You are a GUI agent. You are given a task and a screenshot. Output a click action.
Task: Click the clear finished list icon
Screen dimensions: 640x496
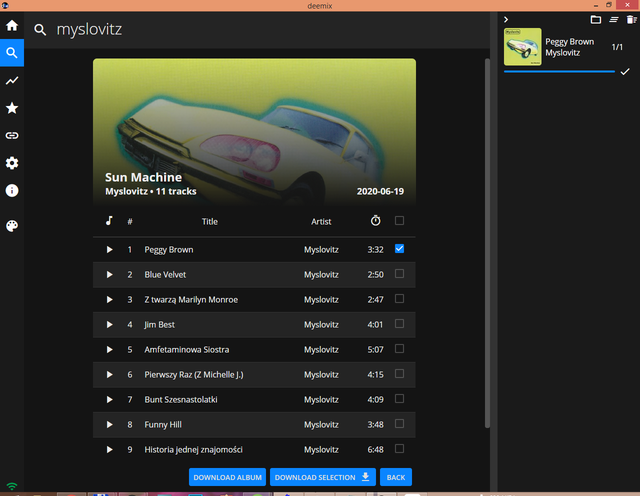tap(613, 20)
